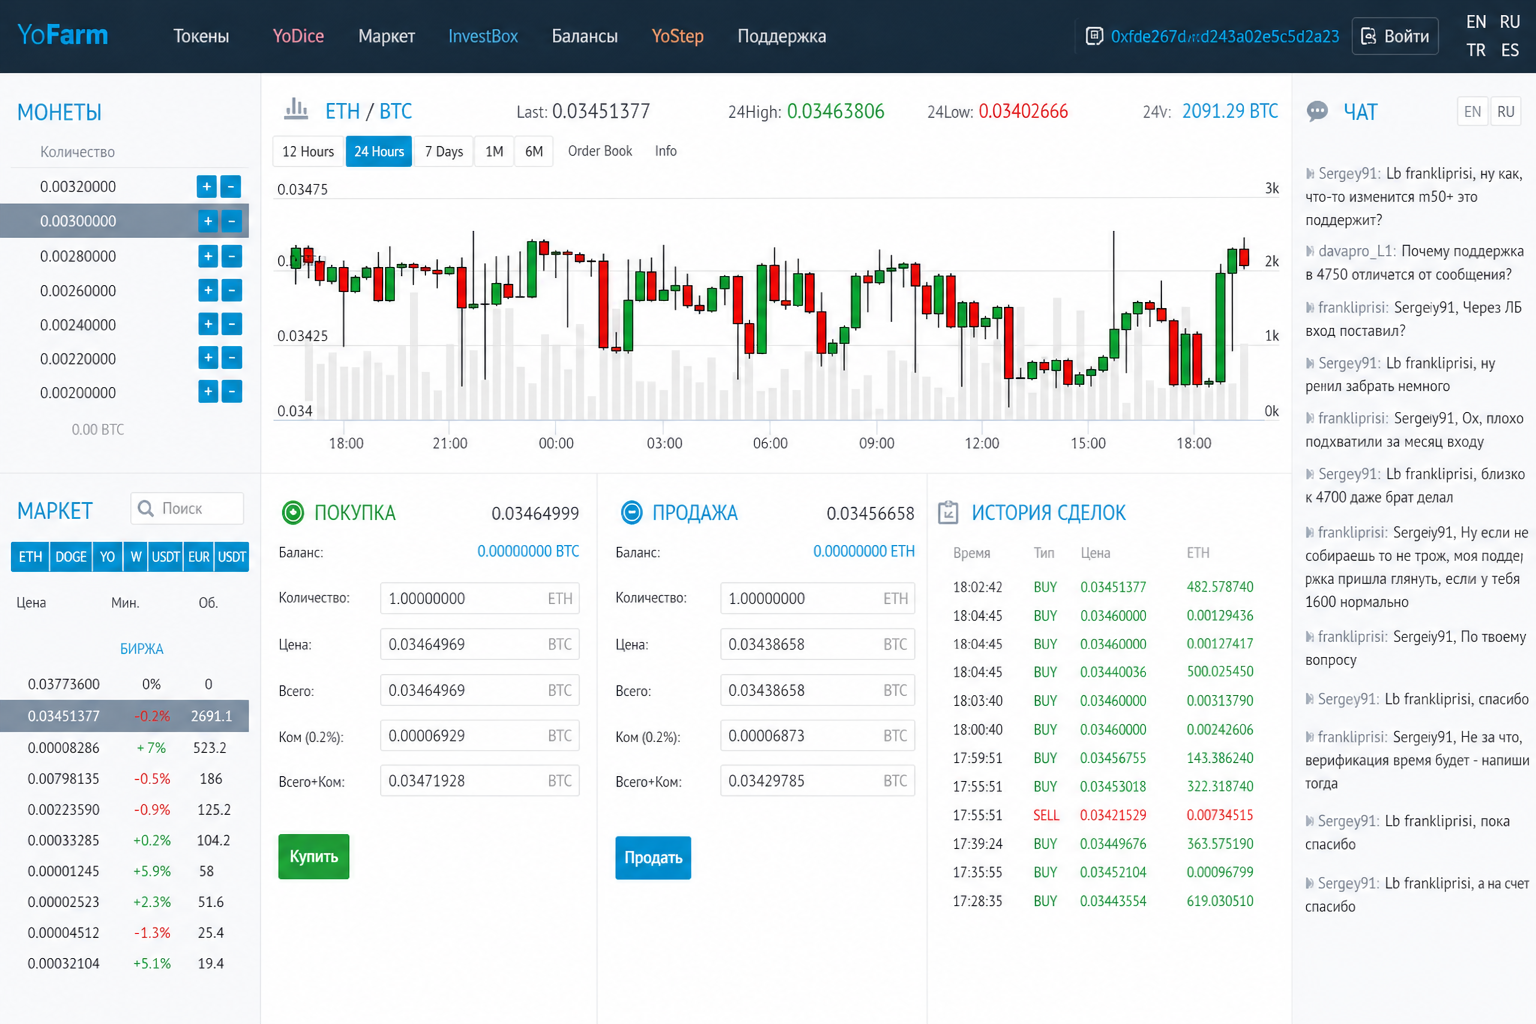1536x1024 pixels.
Task: Click the green Купить button
Action: click(314, 857)
